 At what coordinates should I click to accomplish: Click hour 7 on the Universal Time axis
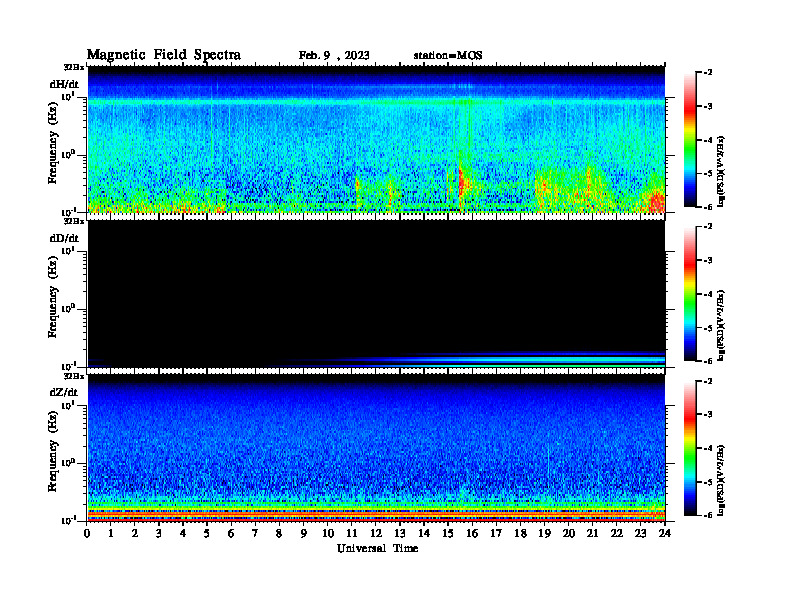tap(255, 534)
